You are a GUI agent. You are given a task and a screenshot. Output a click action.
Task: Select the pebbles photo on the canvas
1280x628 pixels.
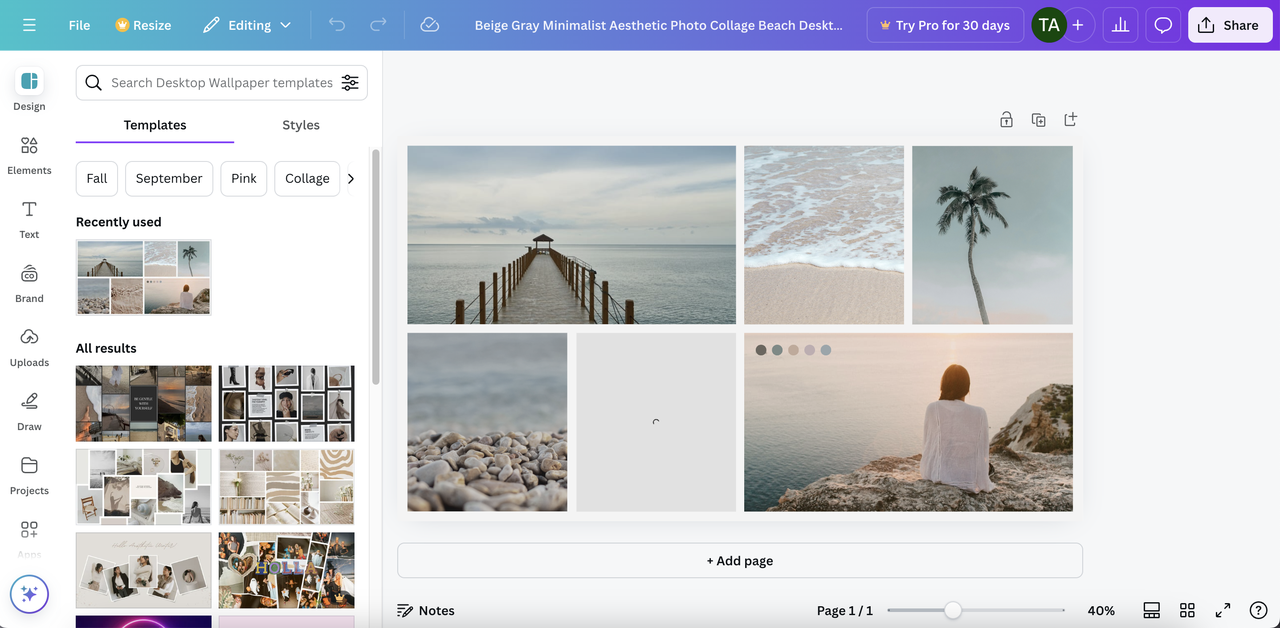point(487,422)
